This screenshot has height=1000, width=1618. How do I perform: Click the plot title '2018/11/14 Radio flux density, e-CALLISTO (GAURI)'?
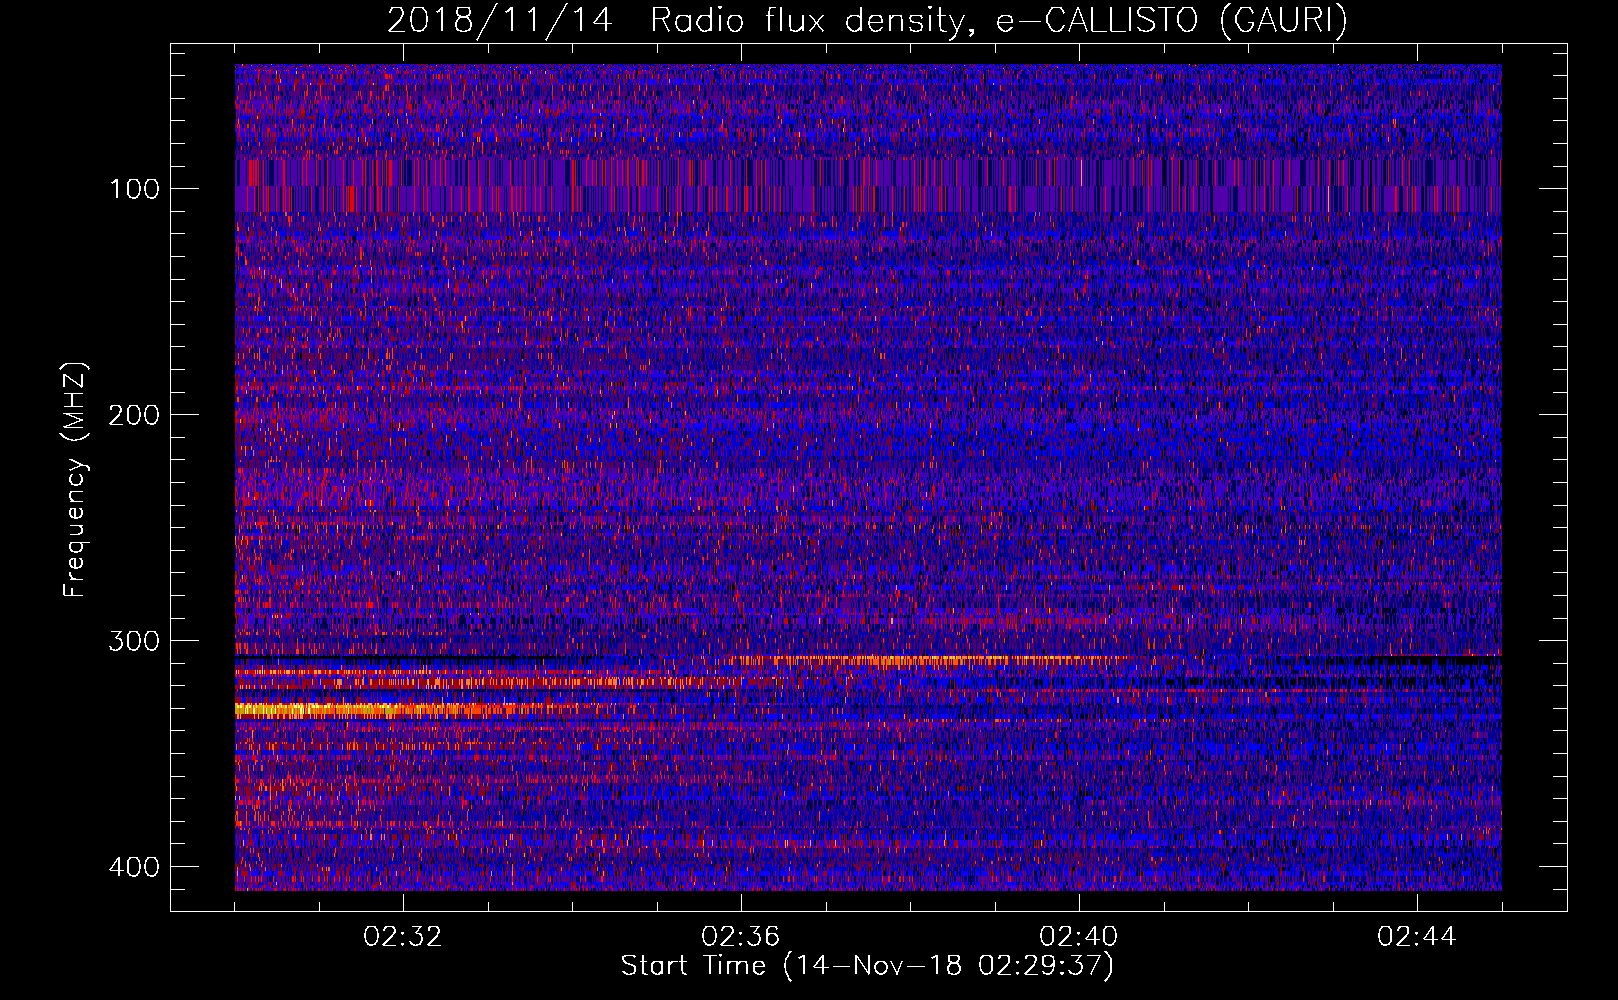pyautogui.click(x=867, y=20)
